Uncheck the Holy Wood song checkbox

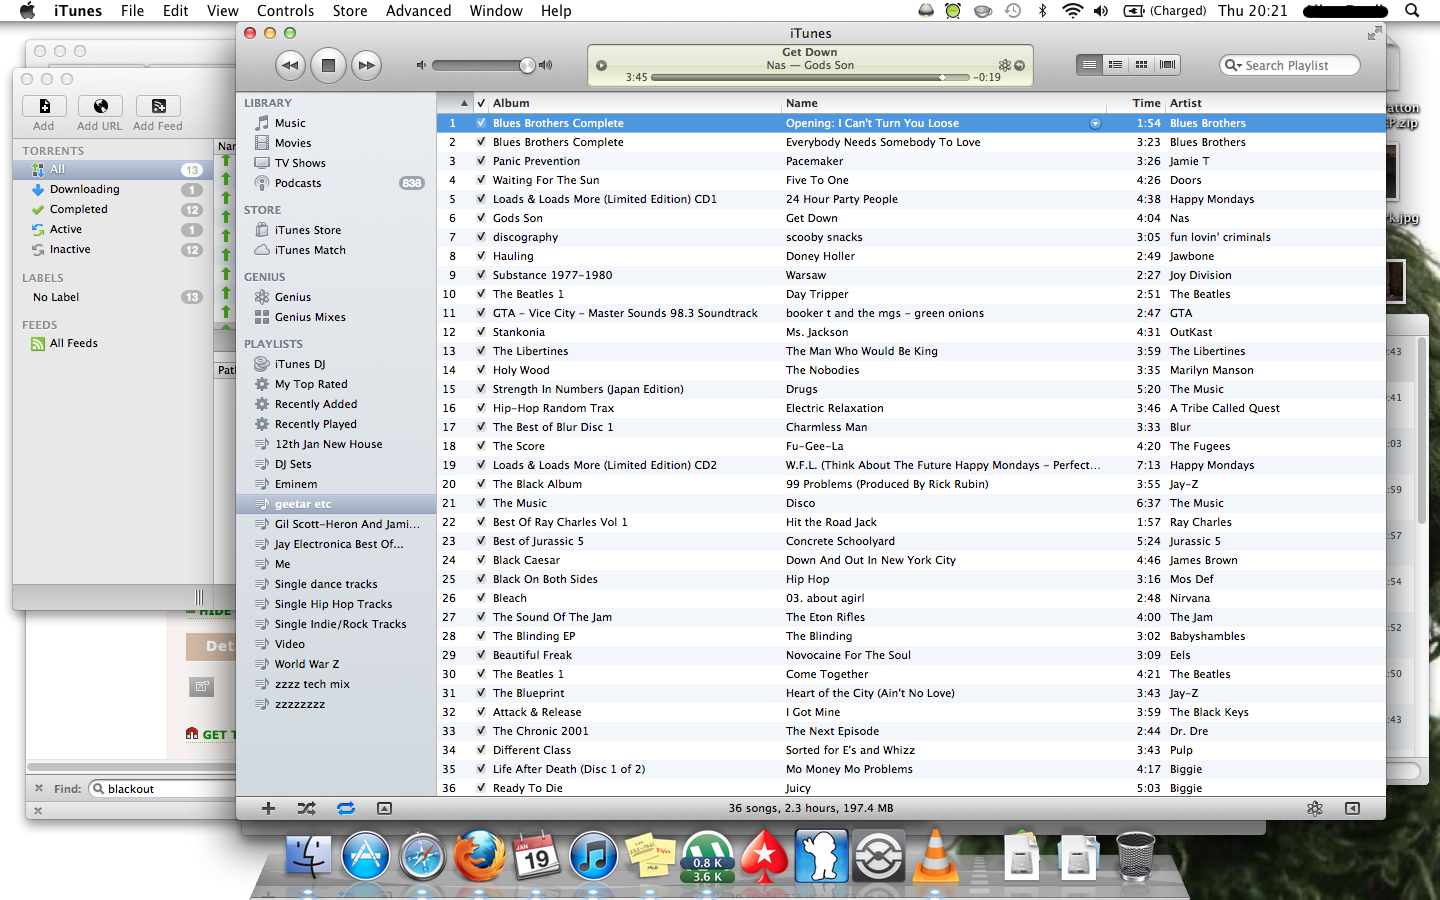coord(481,370)
